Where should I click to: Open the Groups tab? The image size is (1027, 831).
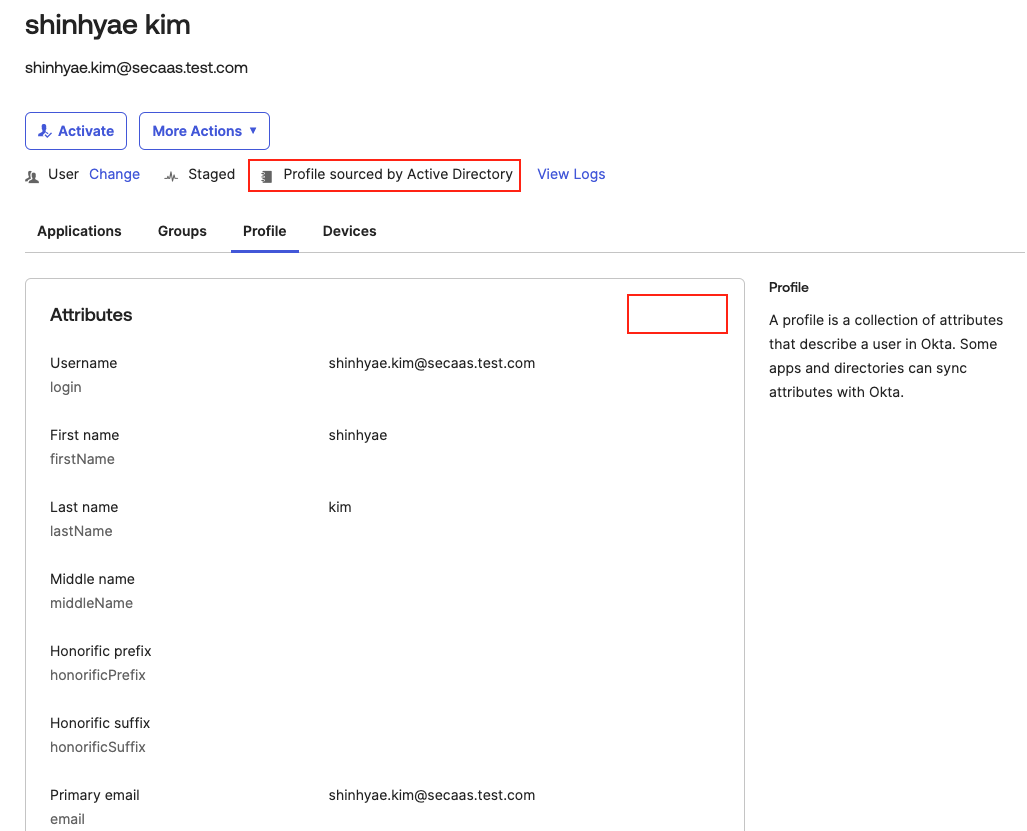tap(182, 231)
